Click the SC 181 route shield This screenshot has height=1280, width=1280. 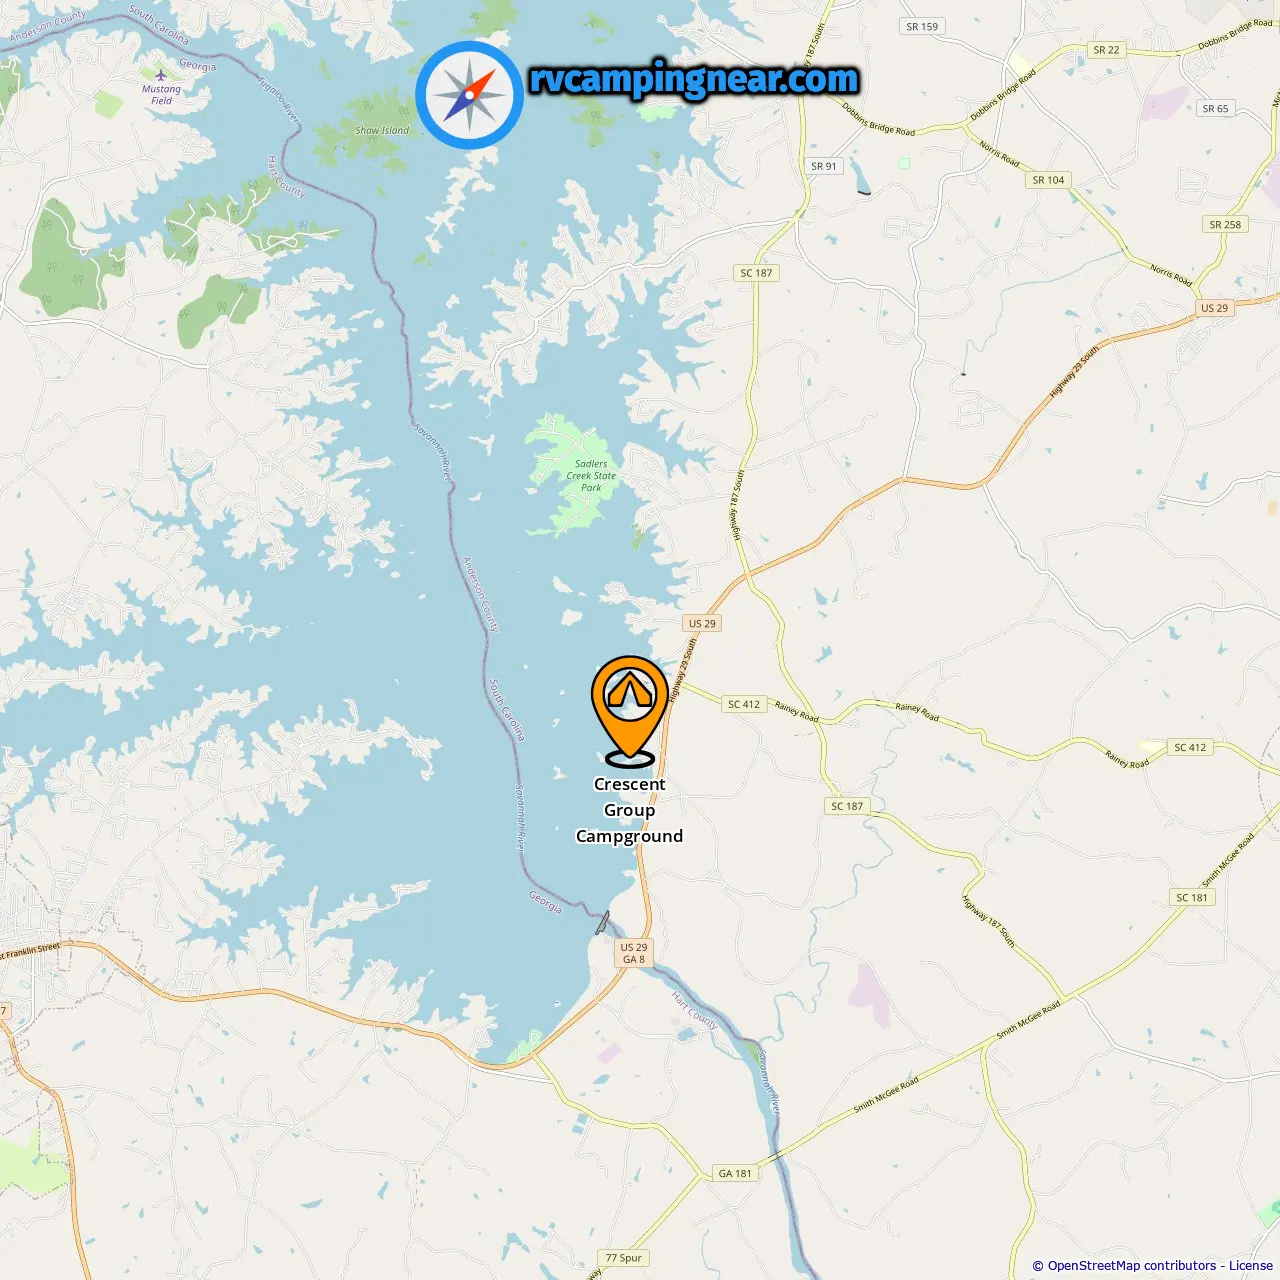1191,897
